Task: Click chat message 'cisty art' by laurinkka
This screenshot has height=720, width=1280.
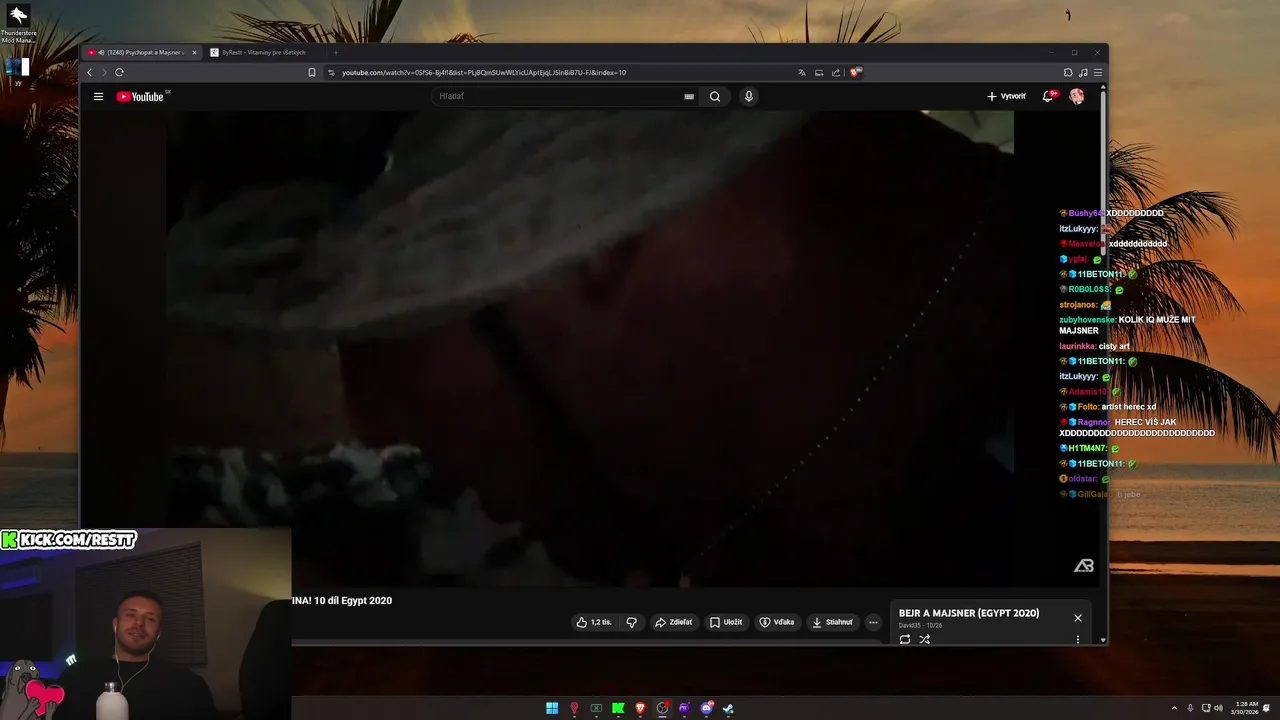Action: click(x=1114, y=346)
